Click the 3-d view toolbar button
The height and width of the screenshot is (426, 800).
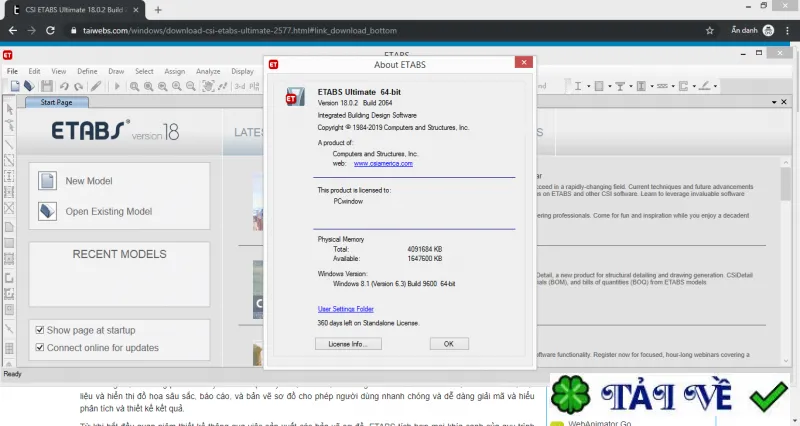pyautogui.click(x=240, y=86)
